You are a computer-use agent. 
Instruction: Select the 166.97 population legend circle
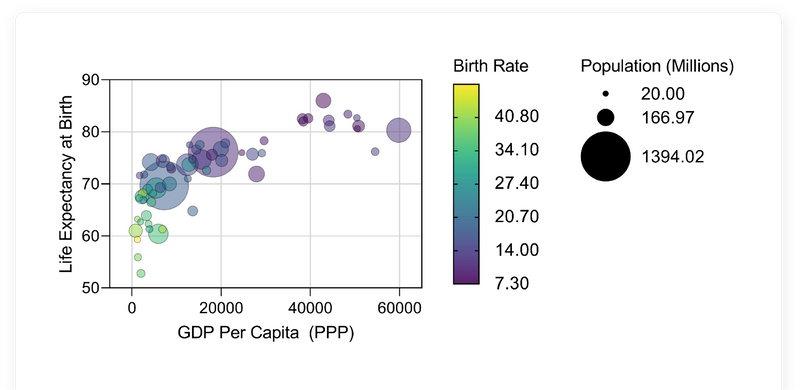605,117
